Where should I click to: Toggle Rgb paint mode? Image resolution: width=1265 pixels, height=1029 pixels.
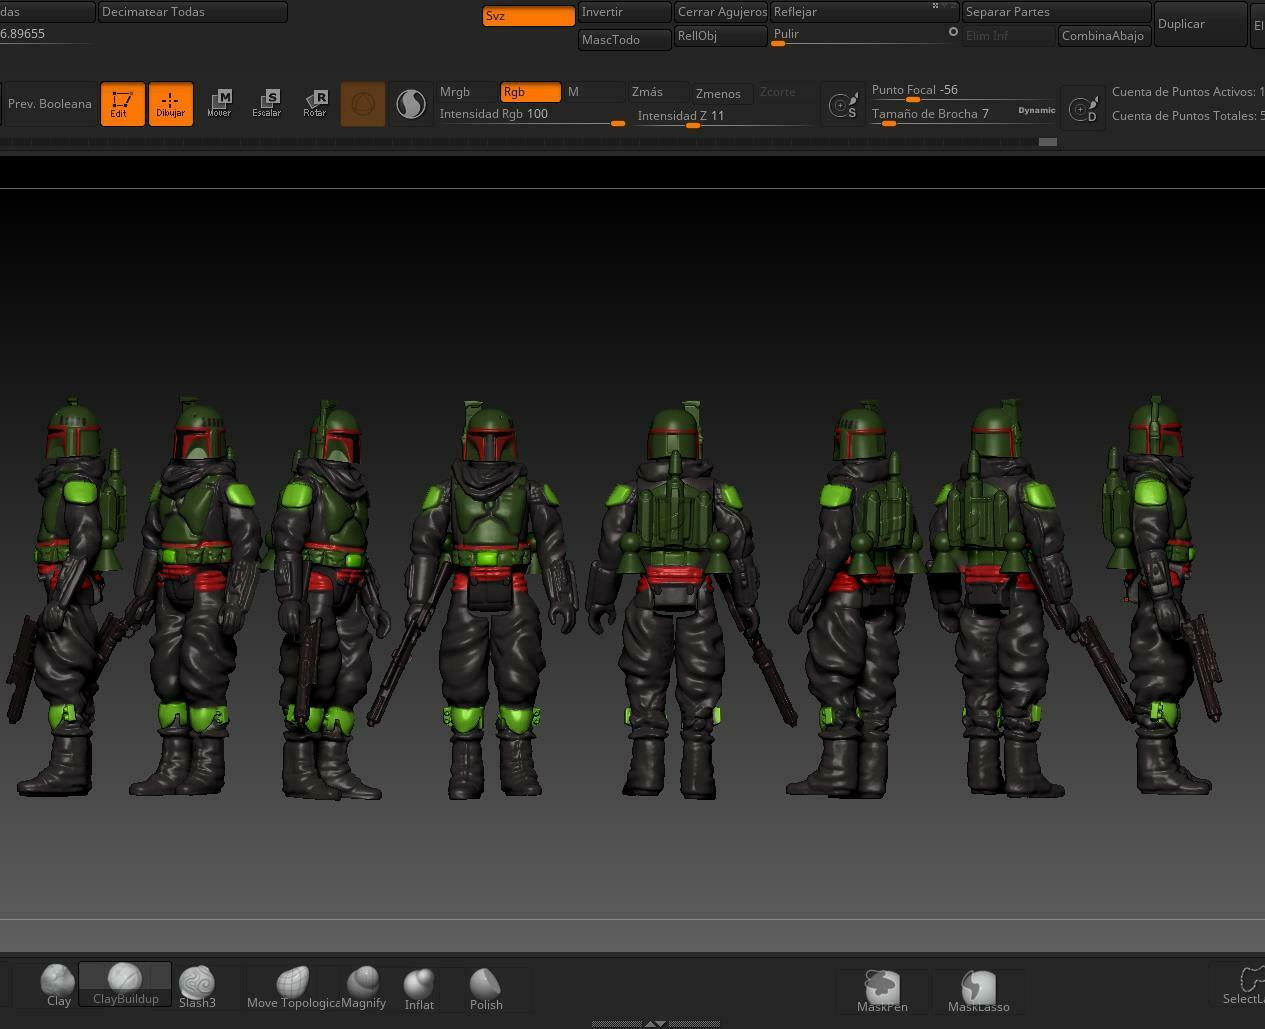click(x=530, y=92)
